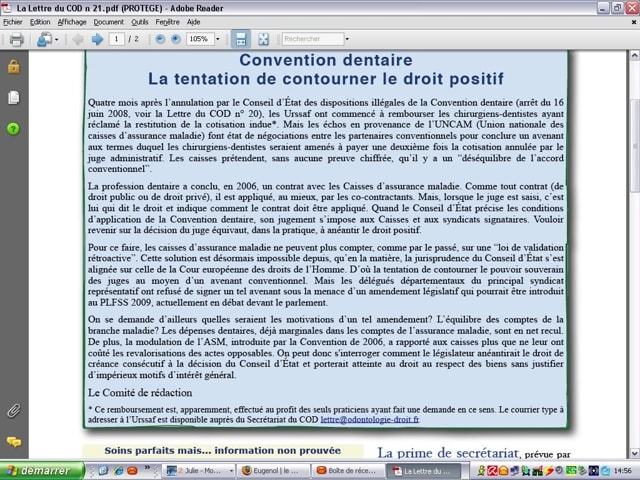640x480 pixels.
Task: Go to the next page arrow
Action: pos(97,39)
